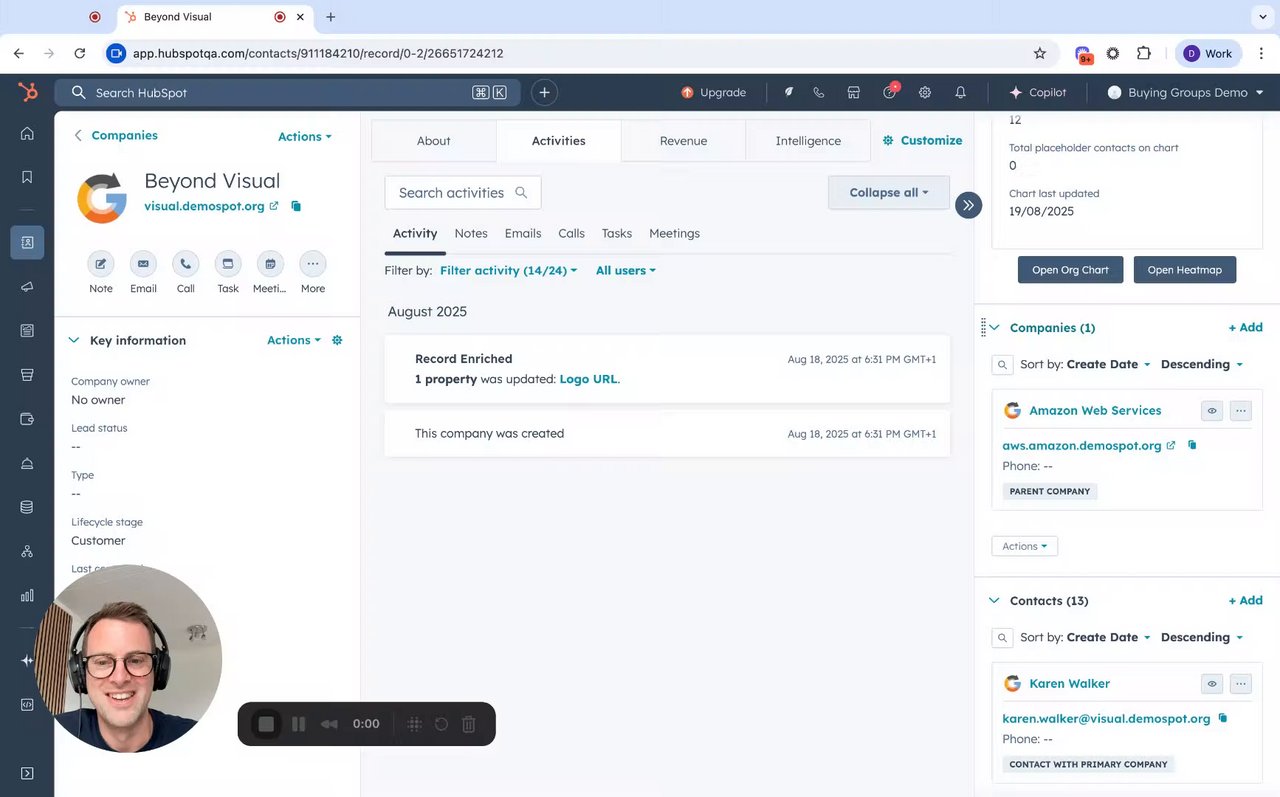
Task: Click the Search HubSpot field
Action: 287,92
